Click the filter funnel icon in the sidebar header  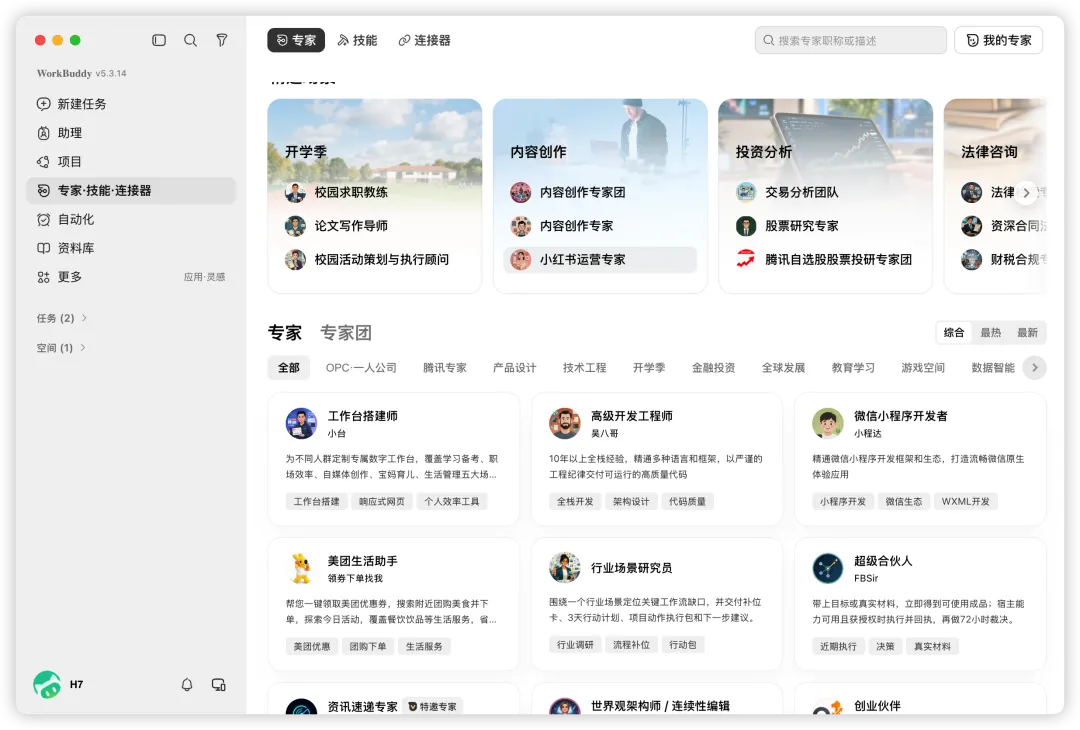coord(222,40)
